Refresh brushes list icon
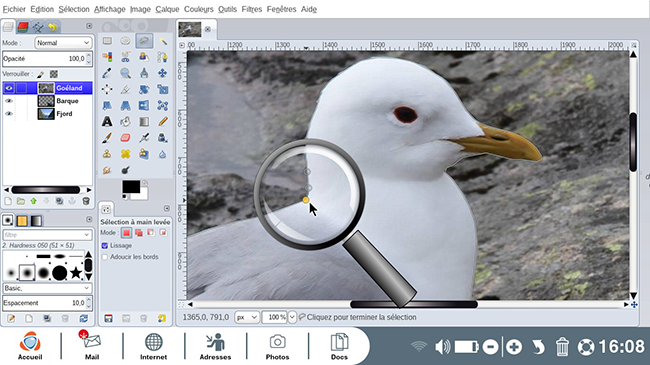Screen dimensions: 650x365 click(84, 319)
